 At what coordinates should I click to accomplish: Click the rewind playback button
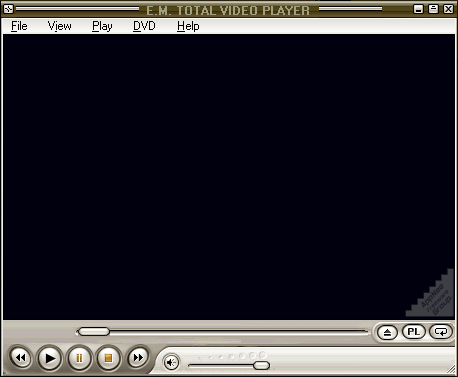(21, 358)
